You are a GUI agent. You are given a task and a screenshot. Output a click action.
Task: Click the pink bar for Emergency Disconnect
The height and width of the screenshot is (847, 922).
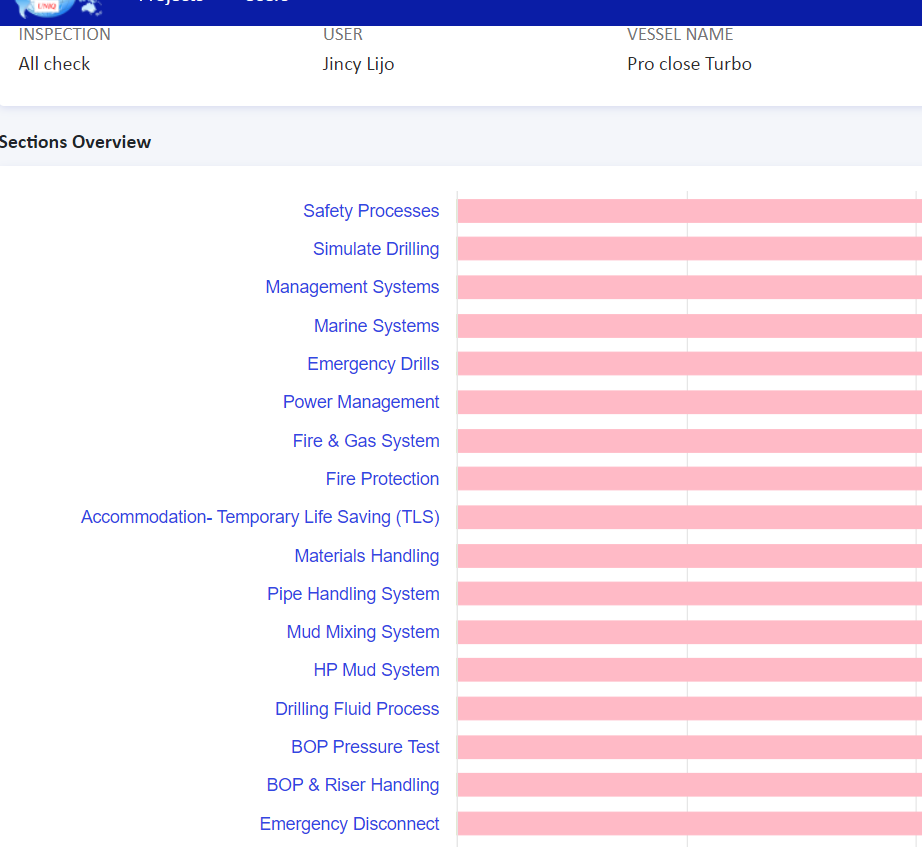tap(689, 824)
